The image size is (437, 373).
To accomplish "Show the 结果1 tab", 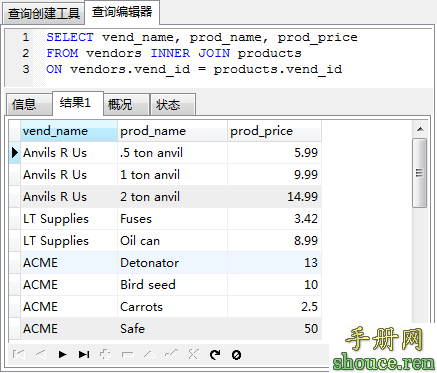I will pos(78,103).
